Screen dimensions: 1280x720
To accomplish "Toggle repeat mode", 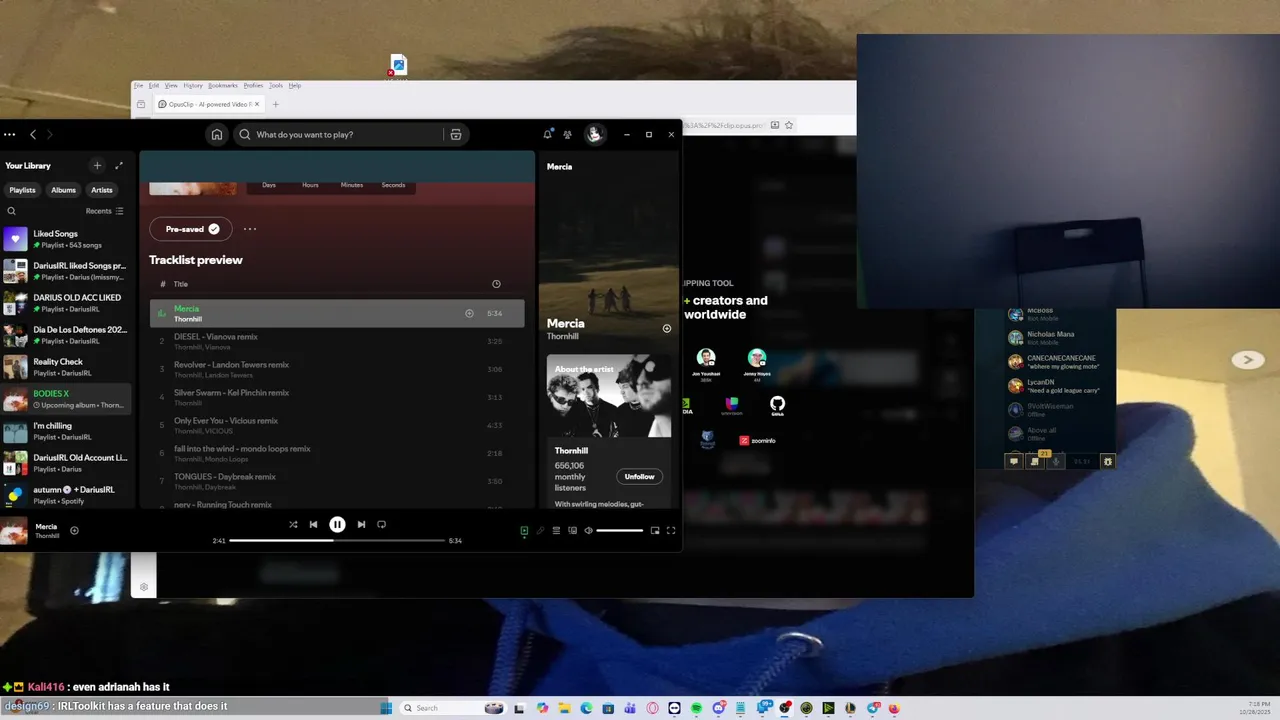I will click(381, 524).
